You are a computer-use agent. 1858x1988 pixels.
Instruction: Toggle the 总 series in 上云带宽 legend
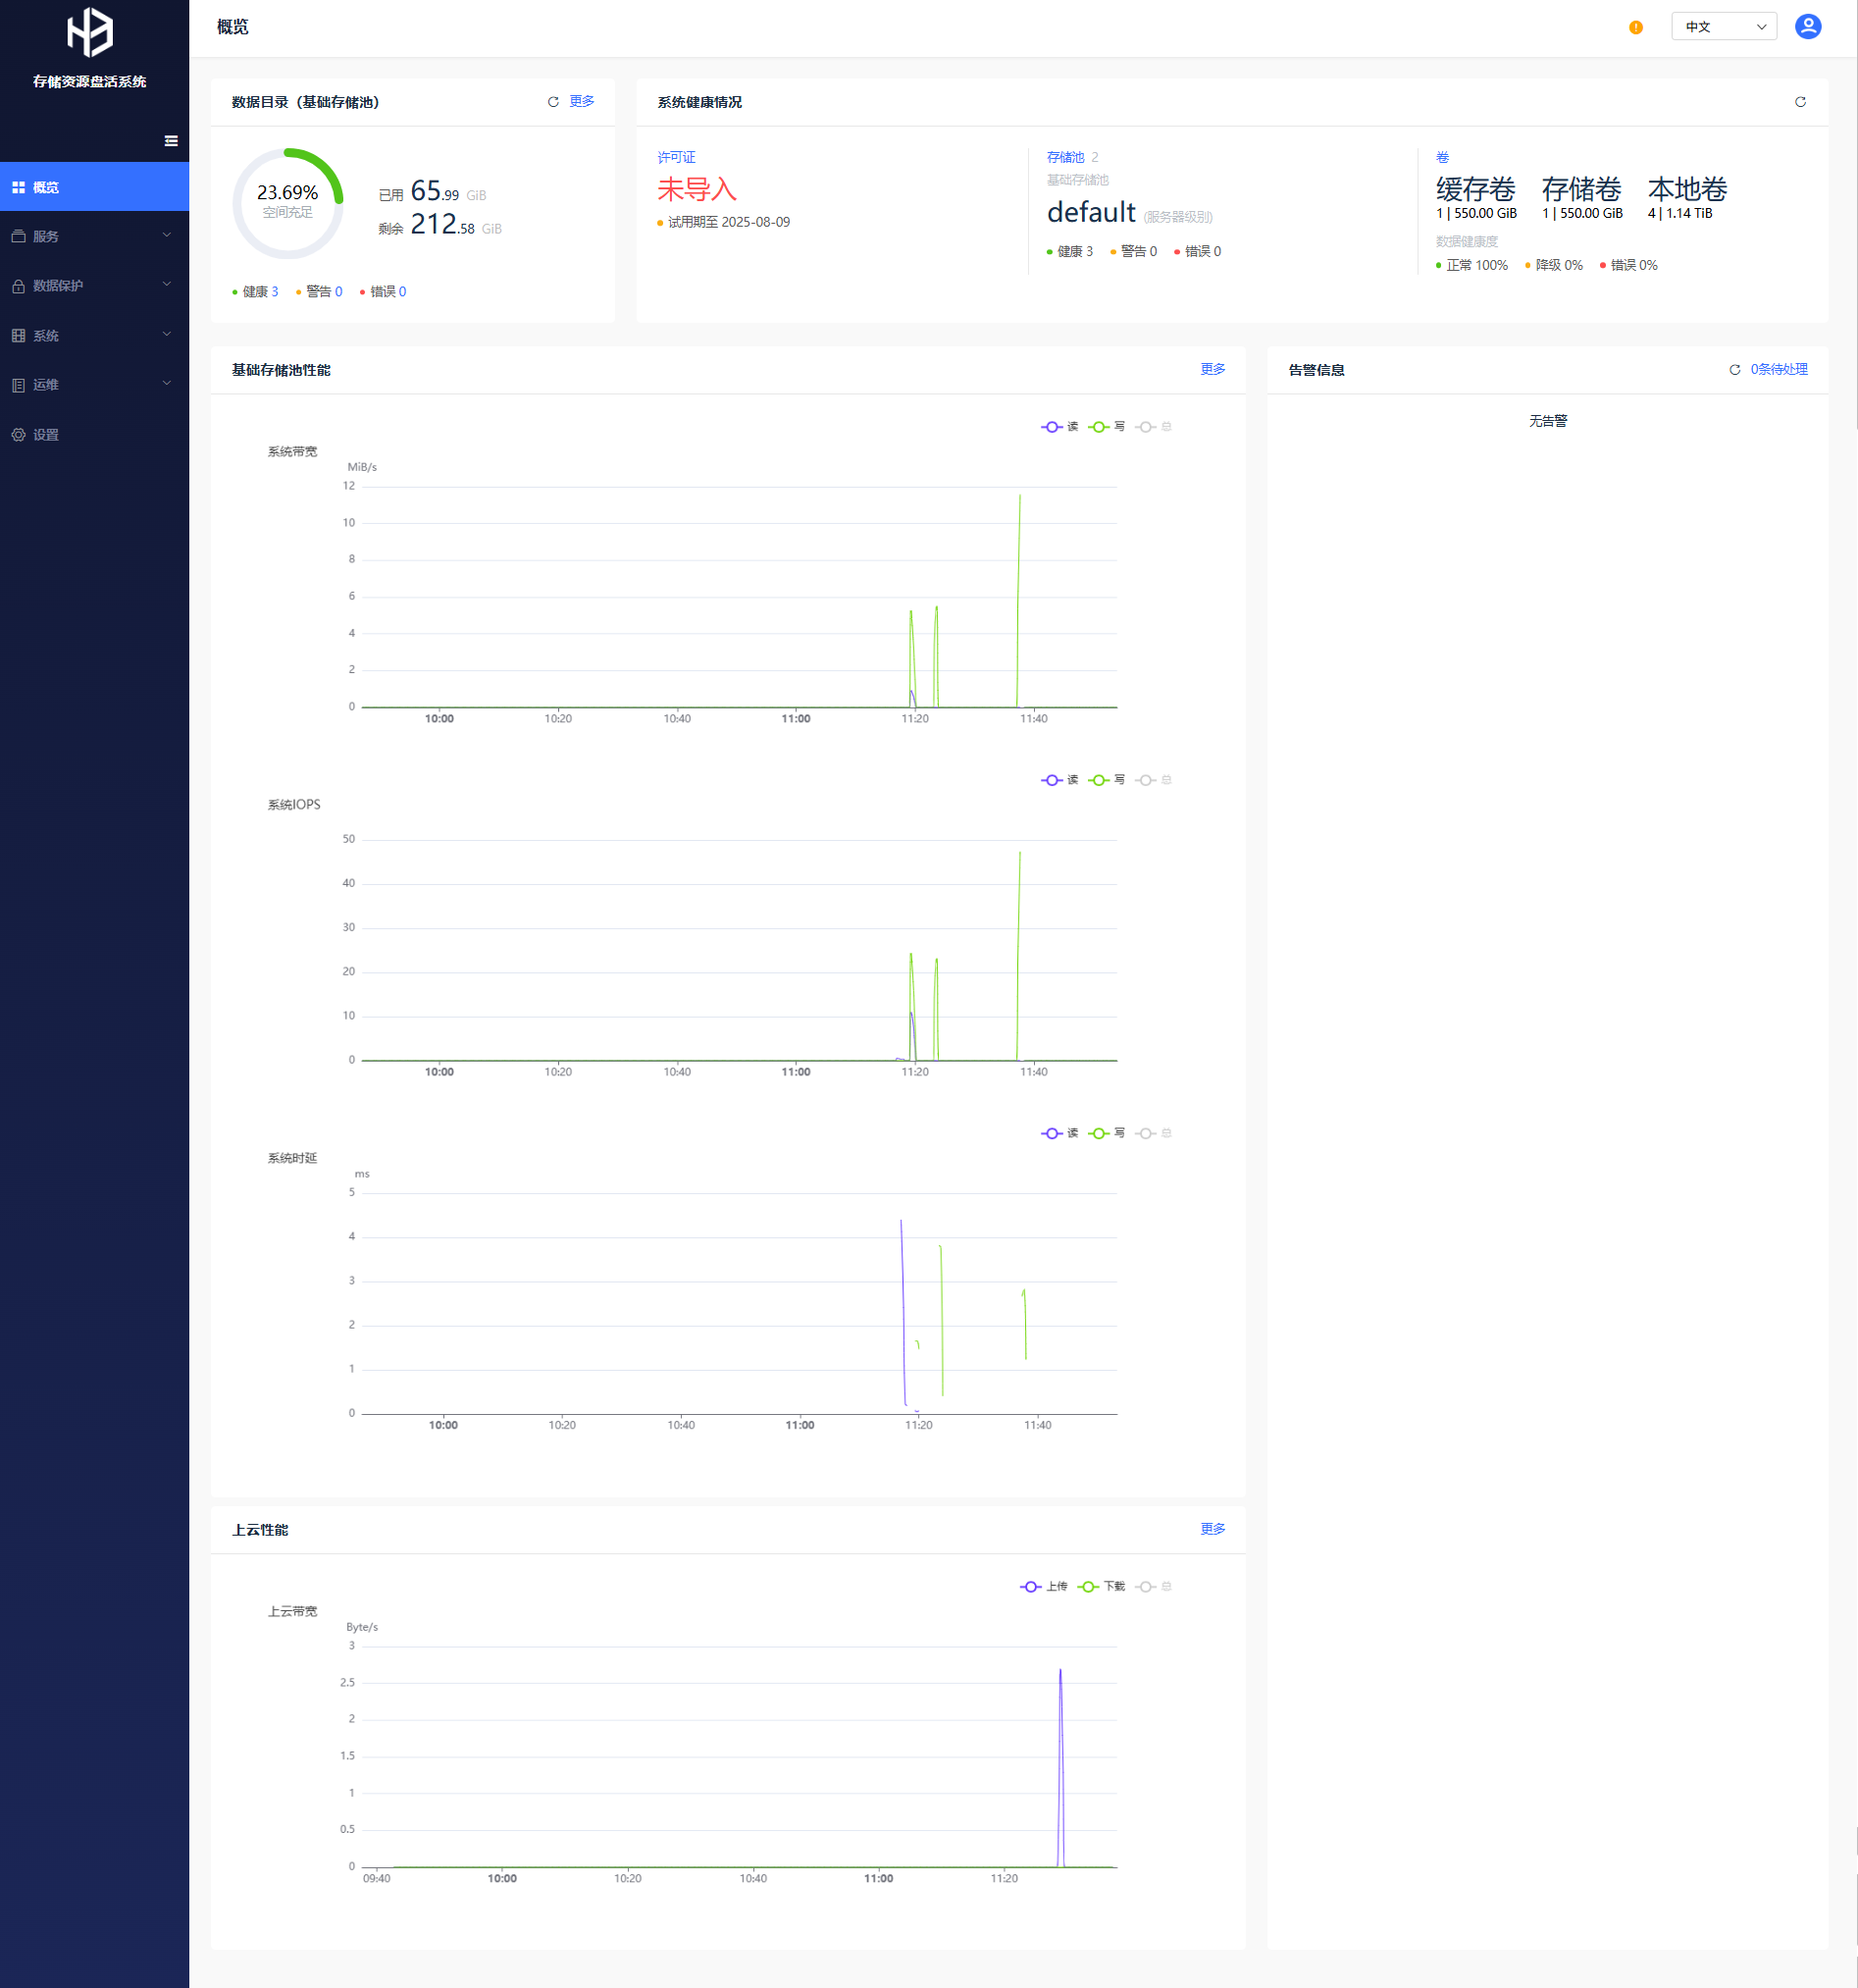1154,1586
